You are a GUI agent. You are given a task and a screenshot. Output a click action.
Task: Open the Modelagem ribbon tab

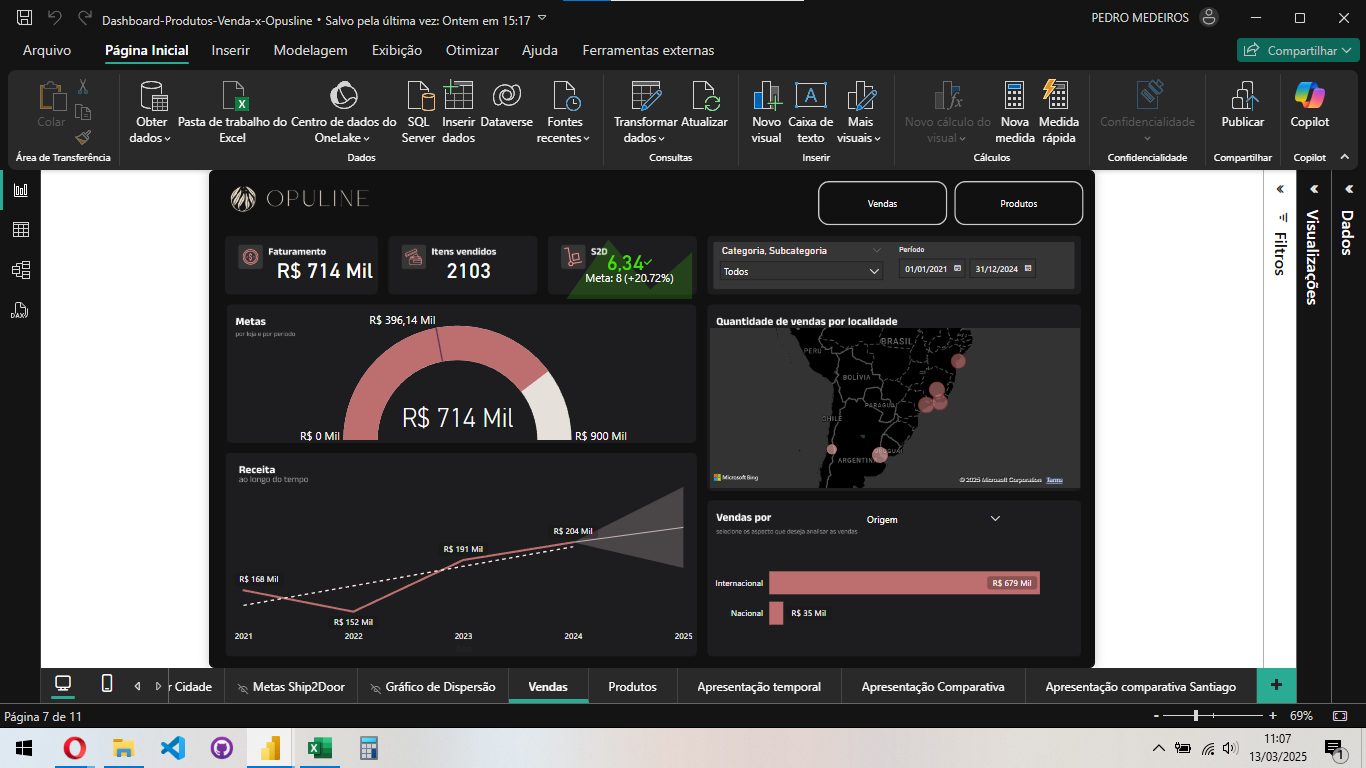click(x=310, y=50)
